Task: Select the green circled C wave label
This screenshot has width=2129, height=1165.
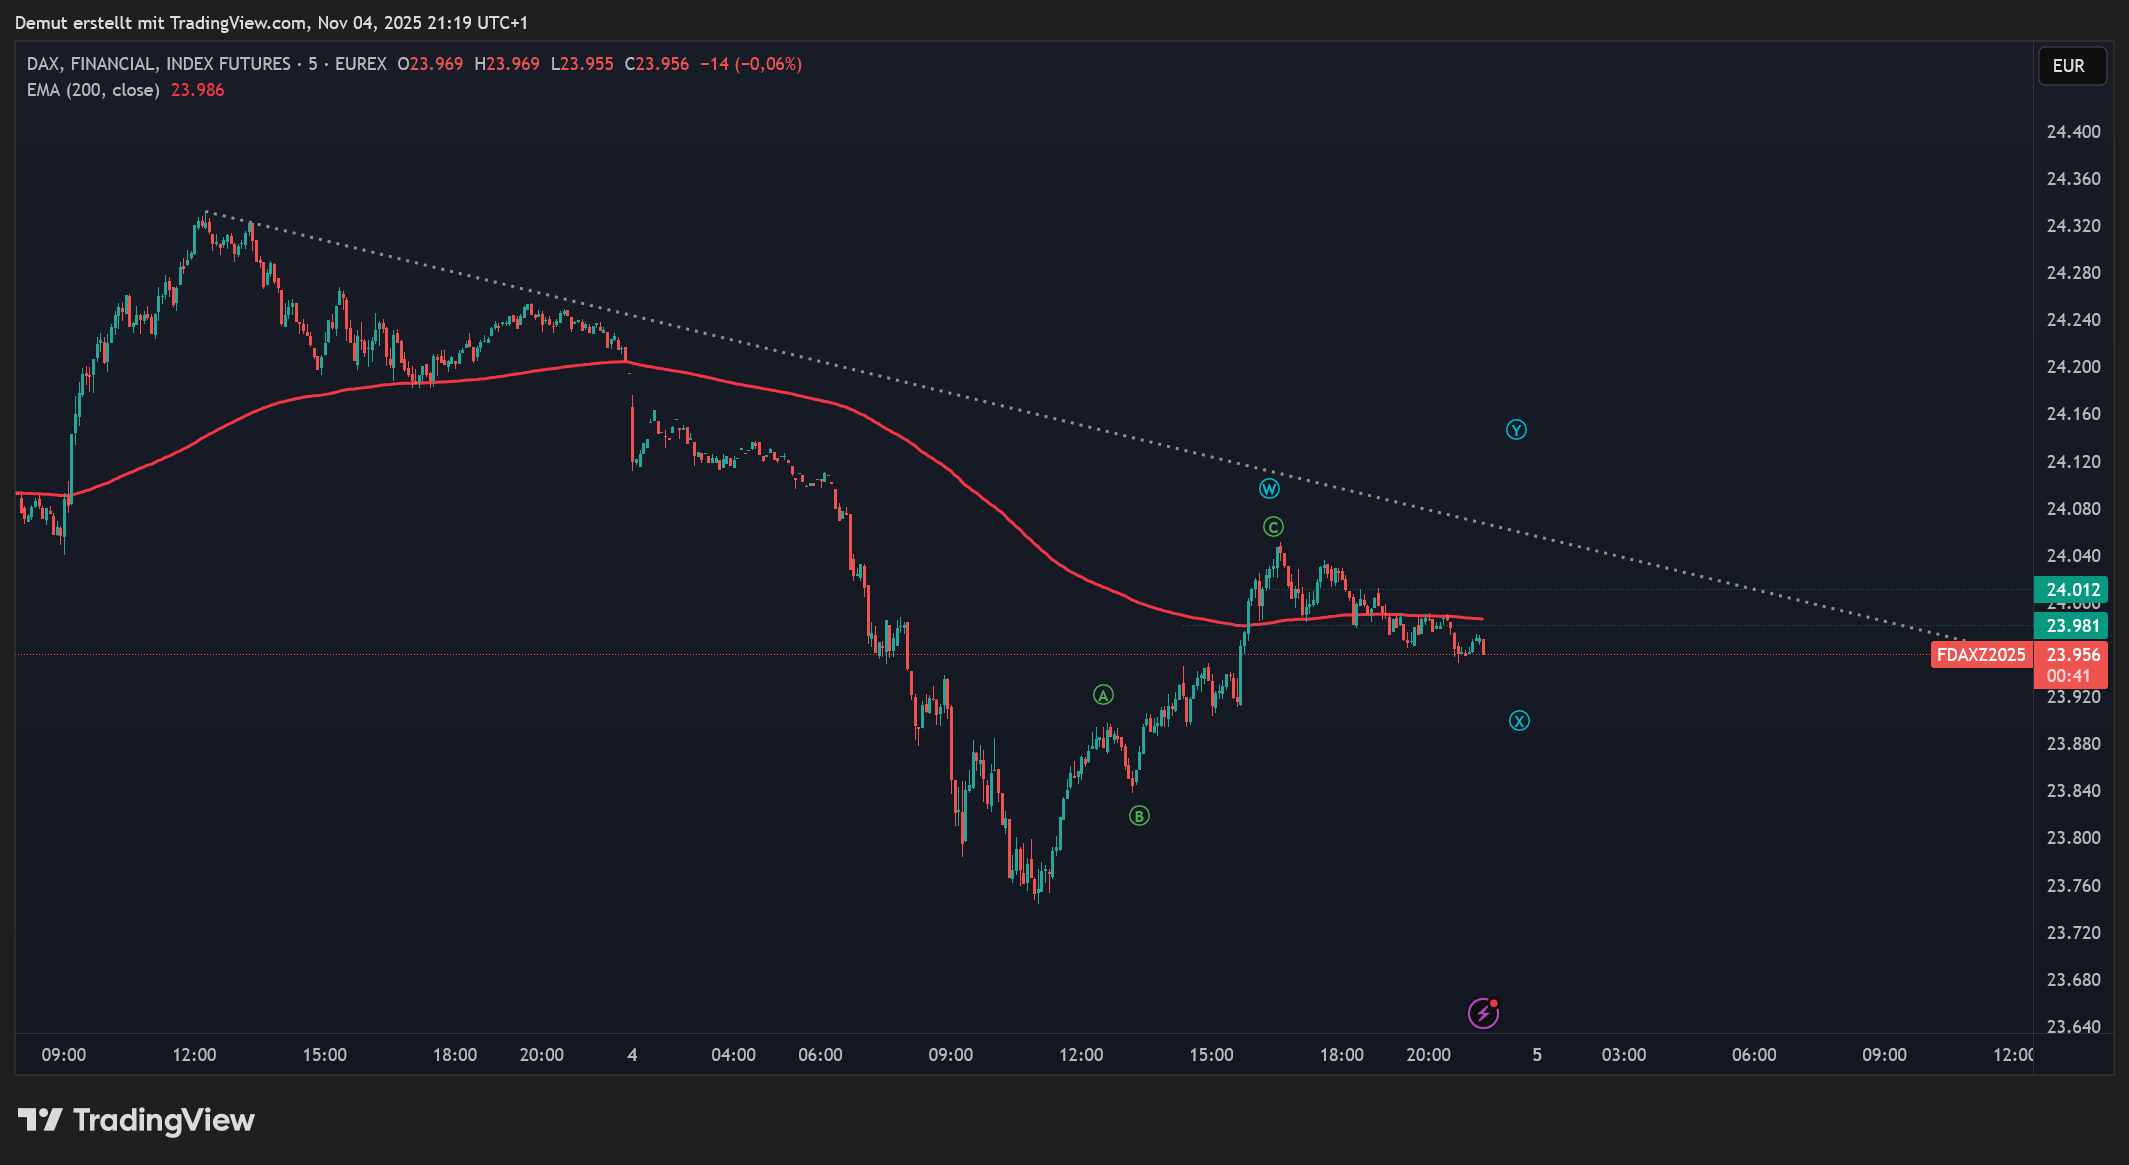Action: [1273, 527]
